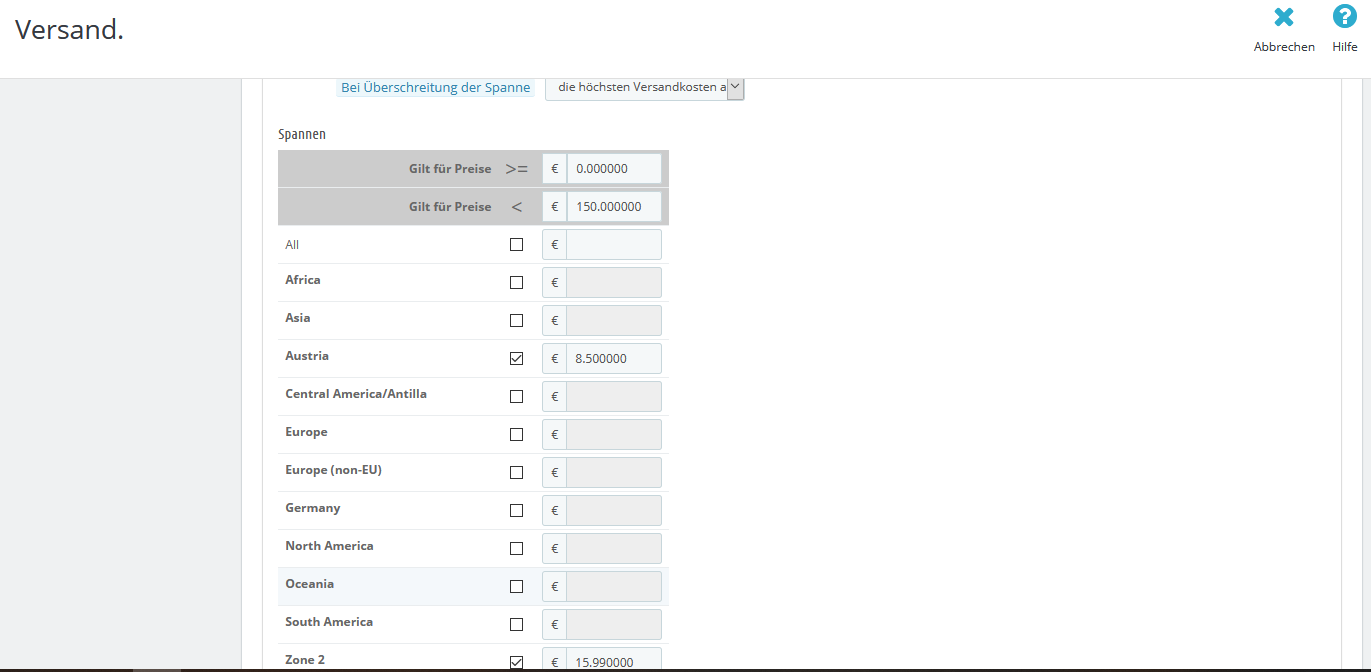Click the Bei Überschreitung der Spanne label
The height and width of the screenshot is (672, 1371).
pos(436,88)
